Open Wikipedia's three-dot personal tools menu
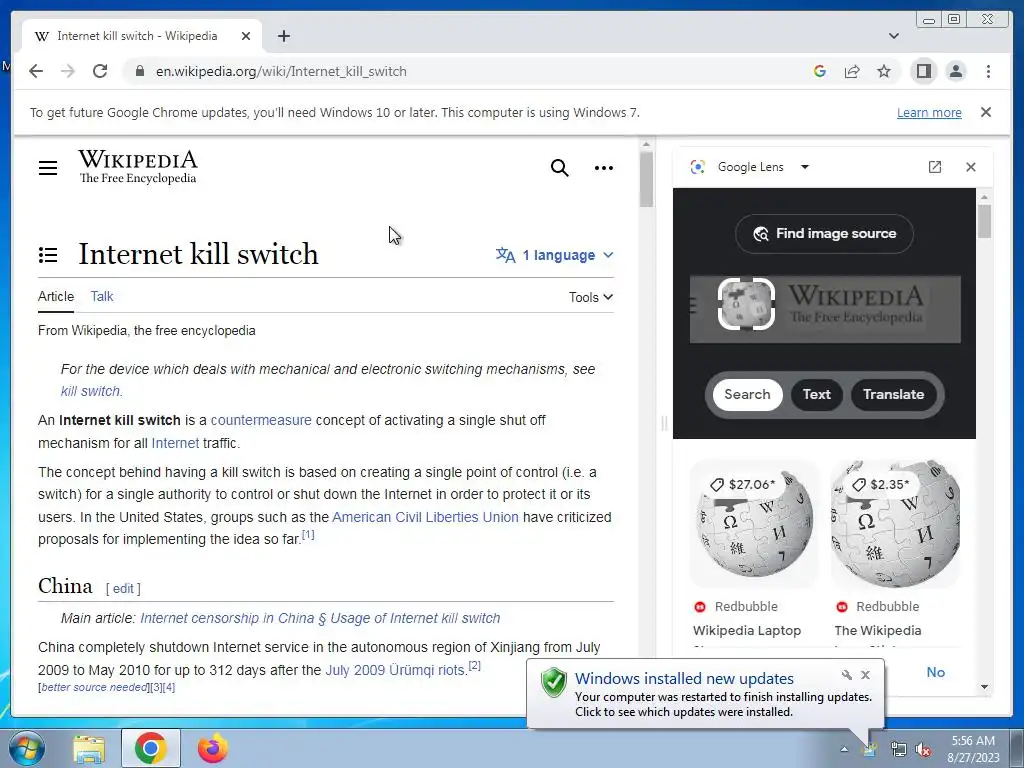This screenshot has height=768, width=1024. coord(603,168)
